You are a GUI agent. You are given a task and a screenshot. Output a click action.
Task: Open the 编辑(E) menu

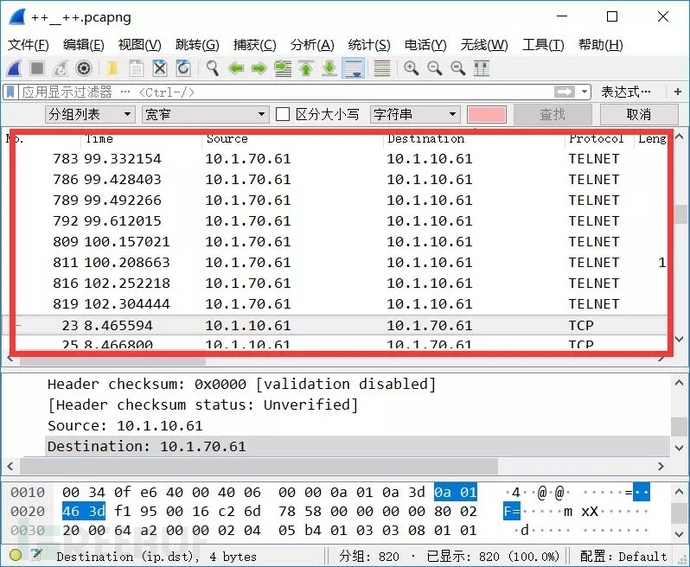coord(84,45)
